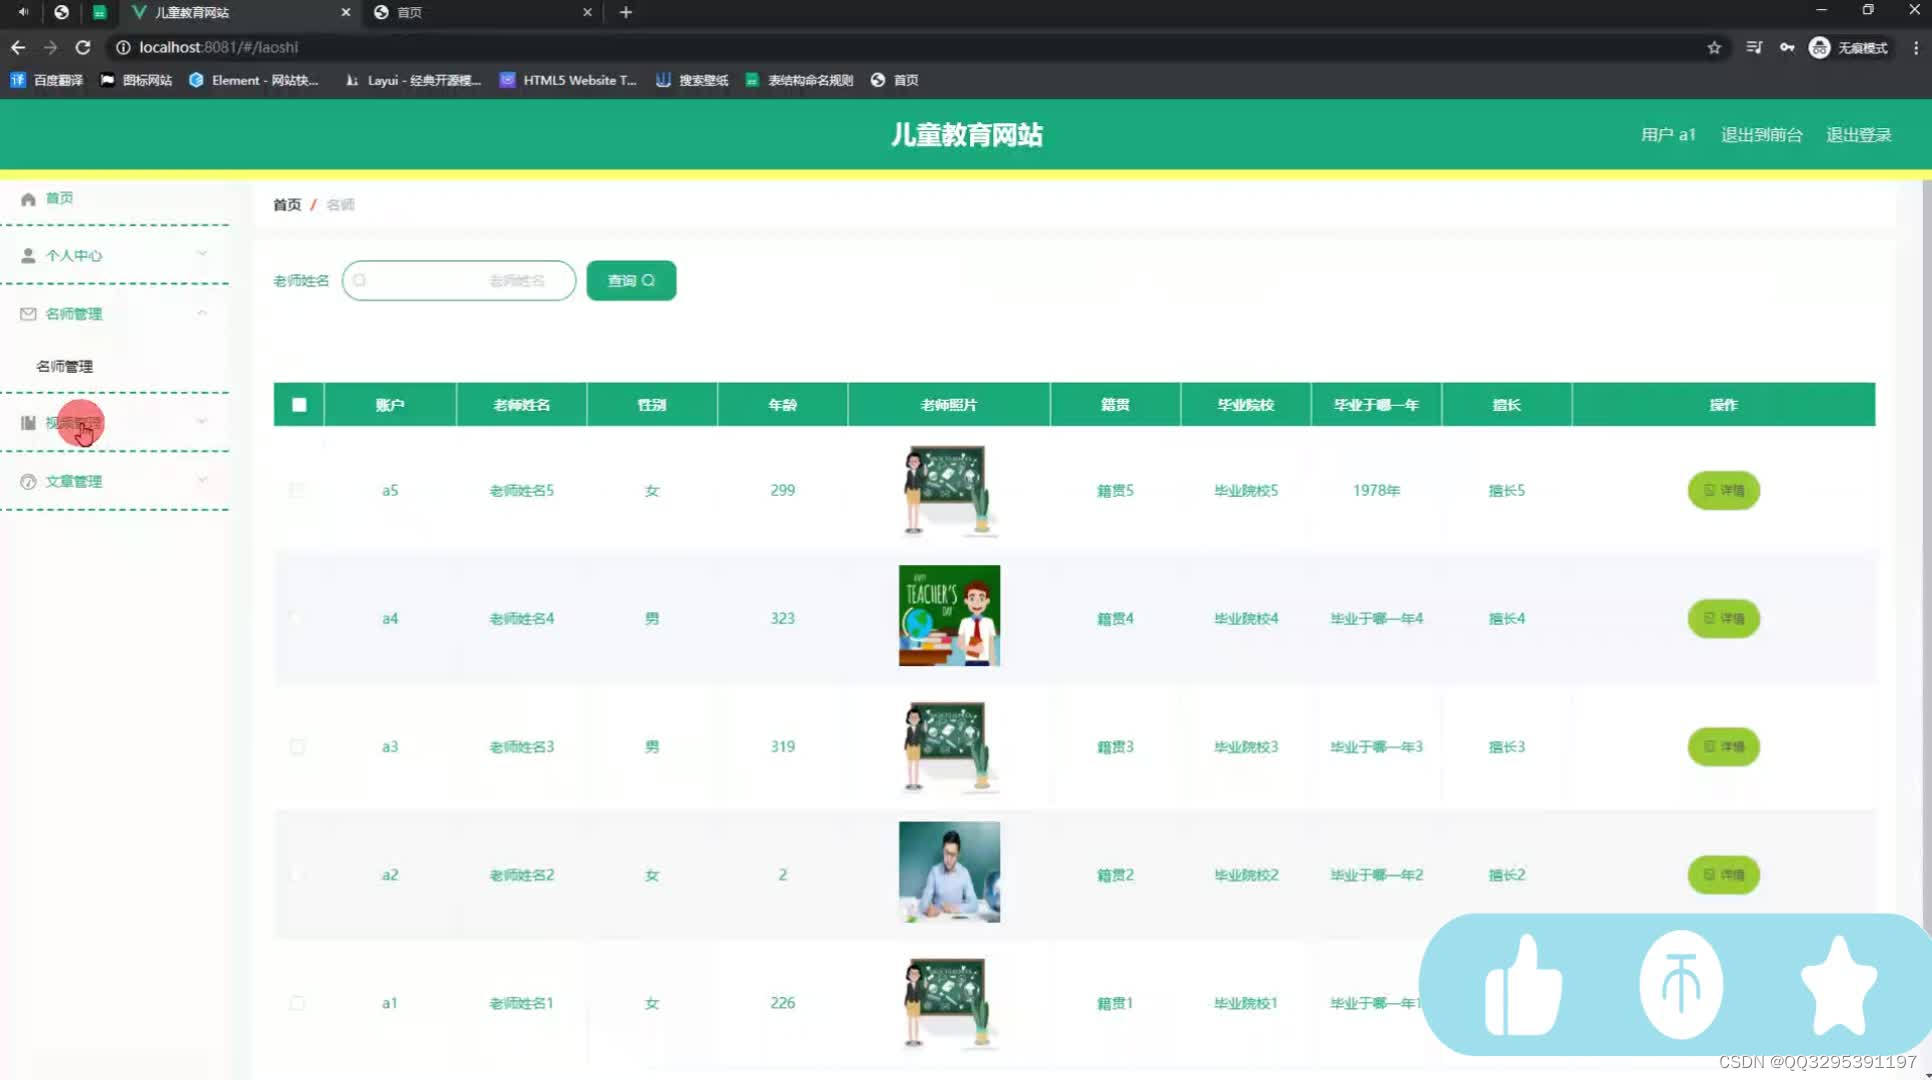Open 首页 in left sidebar
Screen dimensions: 1932x1080
(59, 198)
